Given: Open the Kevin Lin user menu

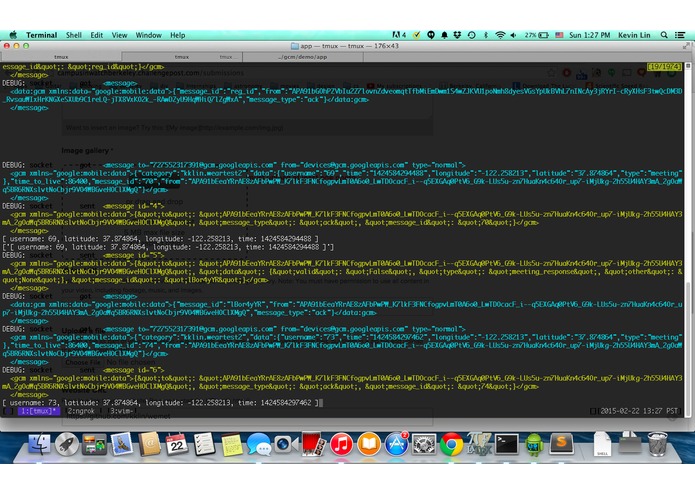Looking at the screenshot, I should (634, 35).
